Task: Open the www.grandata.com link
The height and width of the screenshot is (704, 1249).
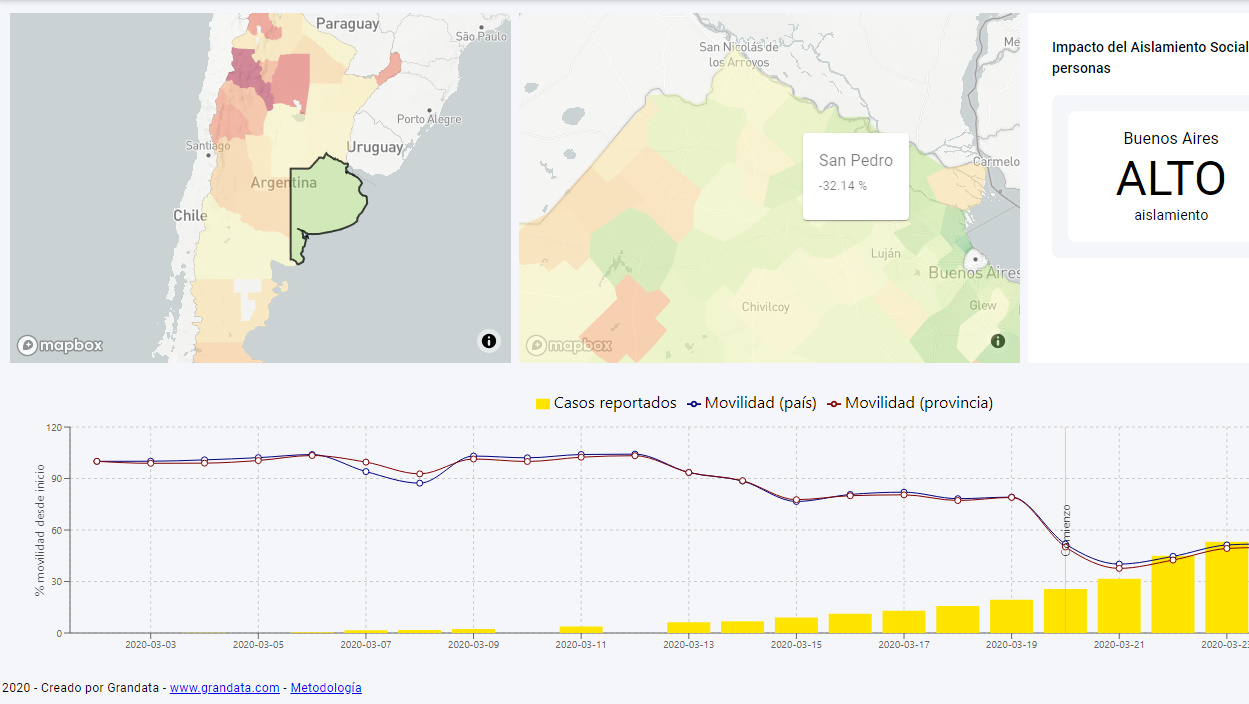Action: (x=224, y=688)
